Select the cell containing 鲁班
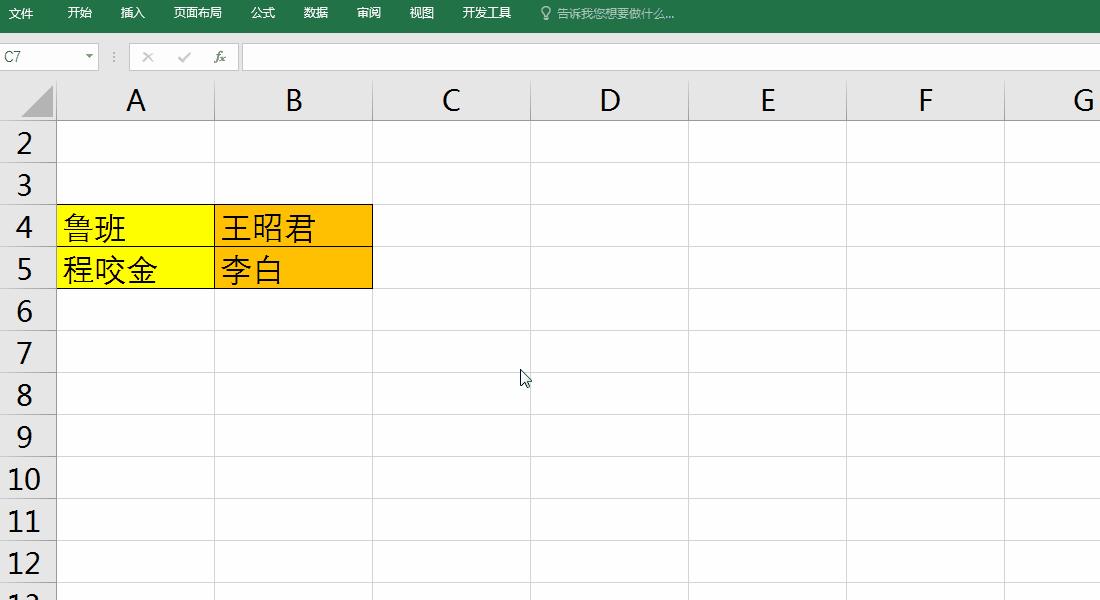The height and width of the screenshot is (600, 1100). 136,227
